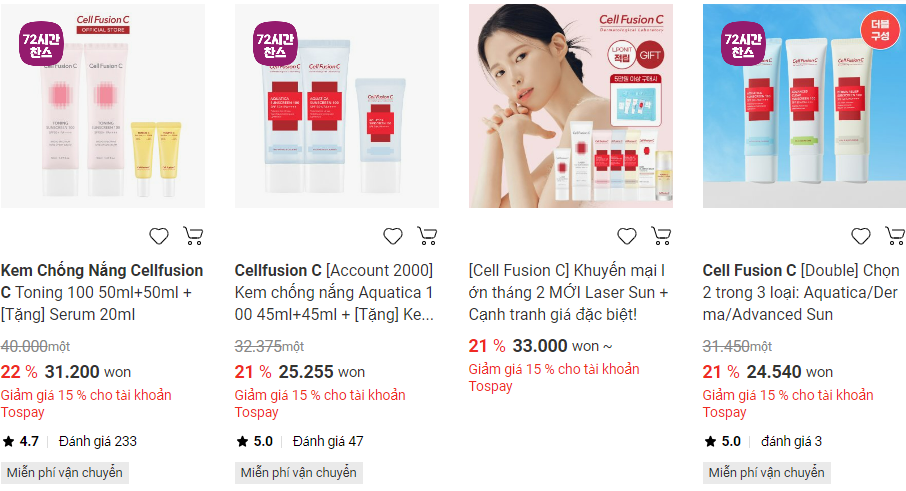The width and height of the screenshot is (906, 491).
Task: Add Aquatica 100 sunscreen to shopping cart
Action: coord(427,236)
